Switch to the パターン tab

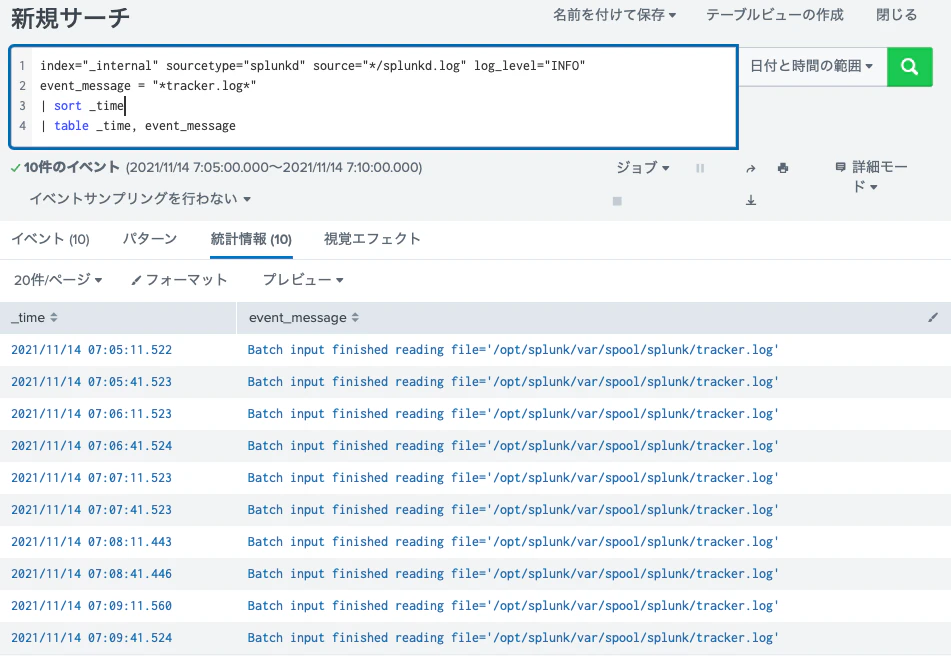[150, 238]
